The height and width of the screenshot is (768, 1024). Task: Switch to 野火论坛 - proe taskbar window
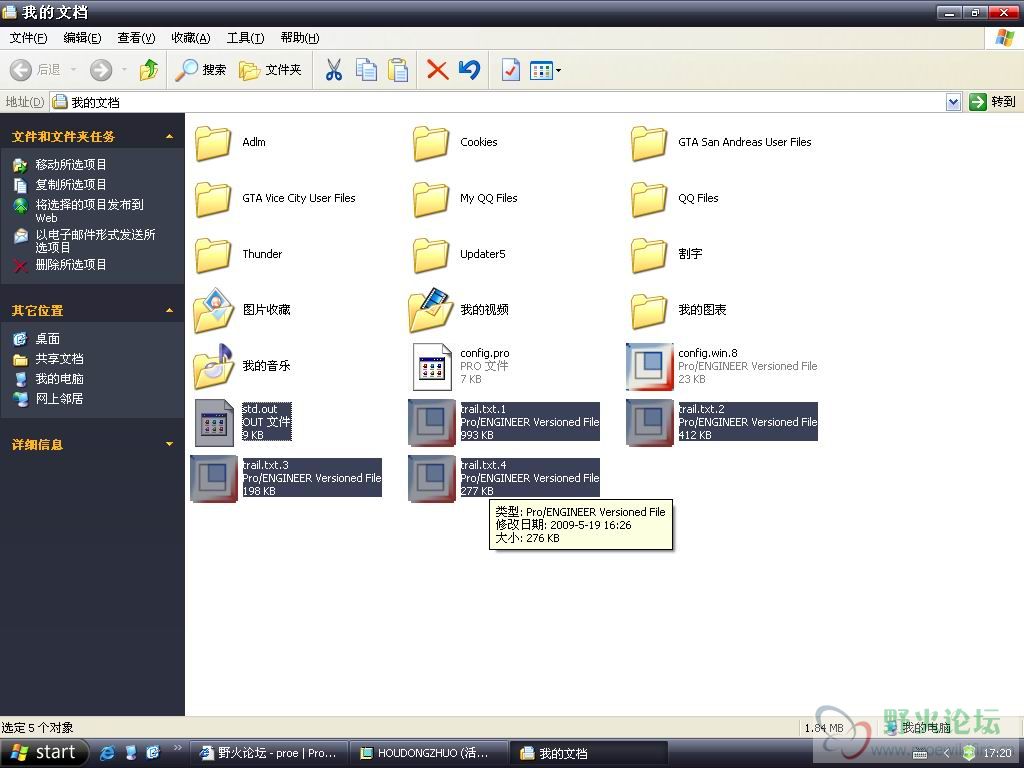[268, 753]
